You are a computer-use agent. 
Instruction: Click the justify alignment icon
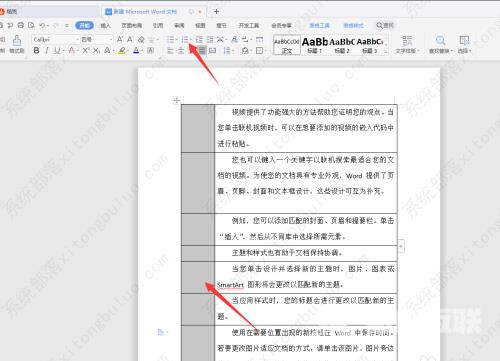pyautogui.click(x=202, y=50)
